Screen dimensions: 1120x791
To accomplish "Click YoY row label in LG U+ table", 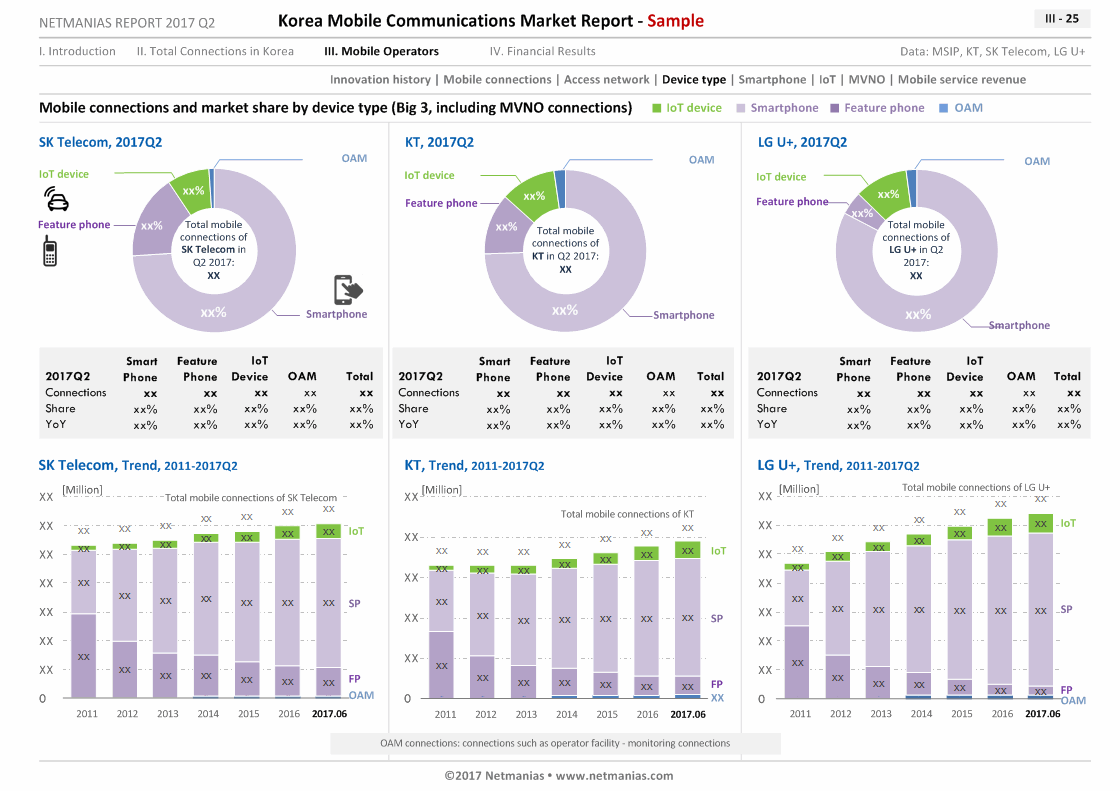I will click(x=767, y=424).
